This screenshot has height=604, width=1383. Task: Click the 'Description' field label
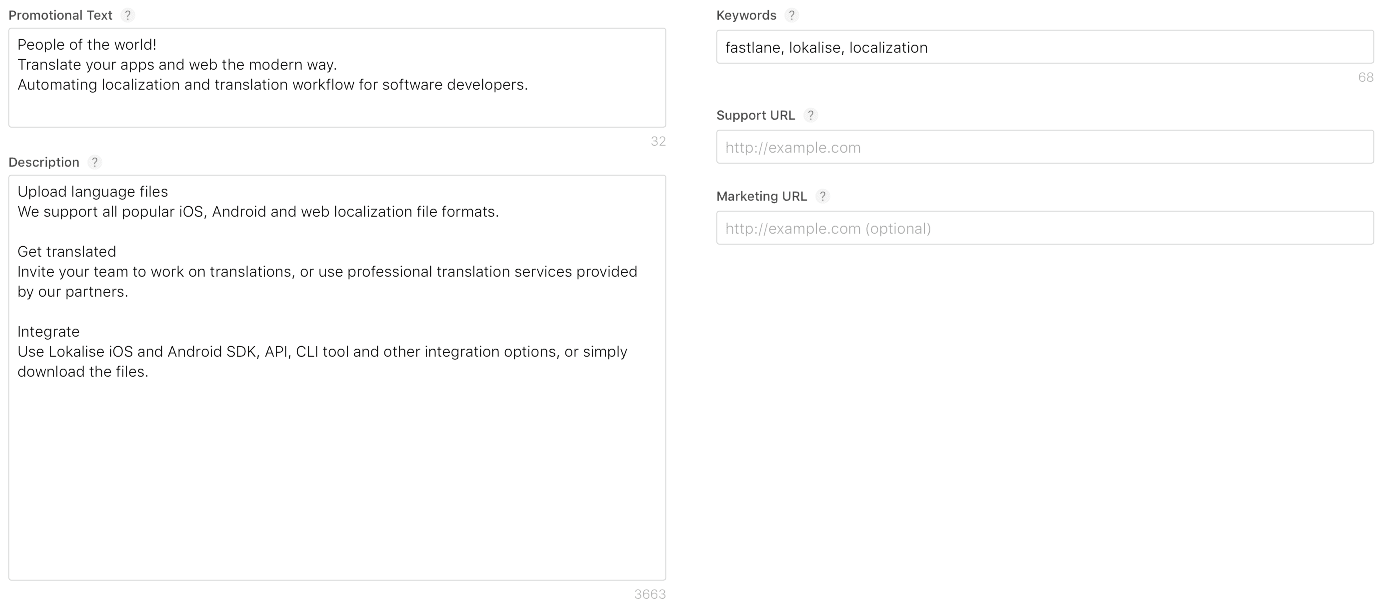pyautogui.click(x=44, y=163)
